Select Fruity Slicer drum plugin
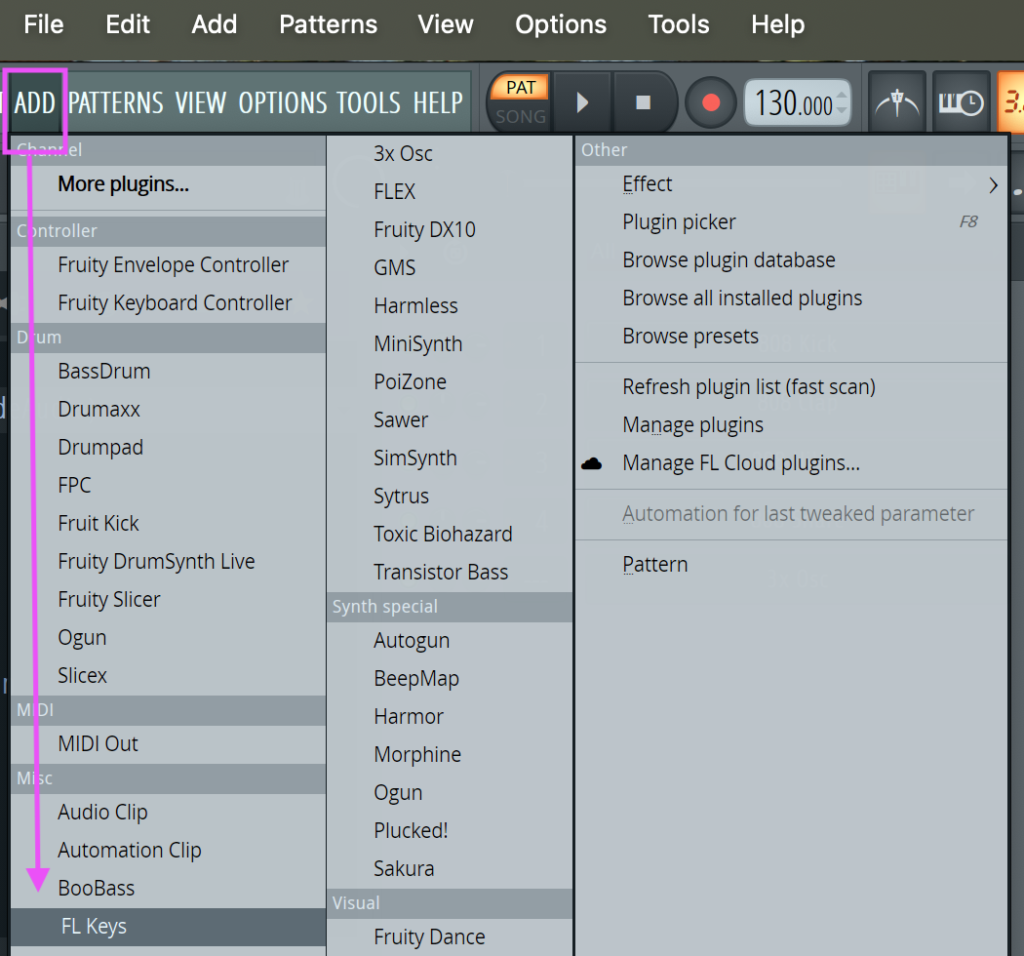The width and height of the screenshot is (1024, 956). (x=109, y=599)
